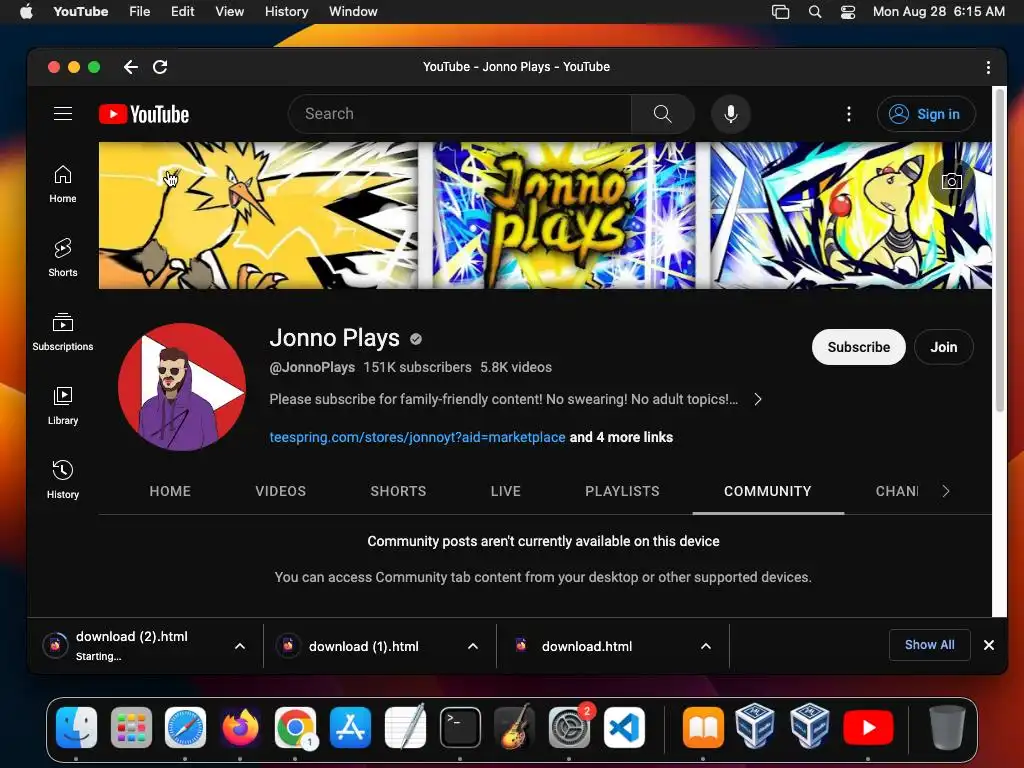1024x768 pixels.
Task: Open the History menu in menu bar
Action: tap(286, 12)
